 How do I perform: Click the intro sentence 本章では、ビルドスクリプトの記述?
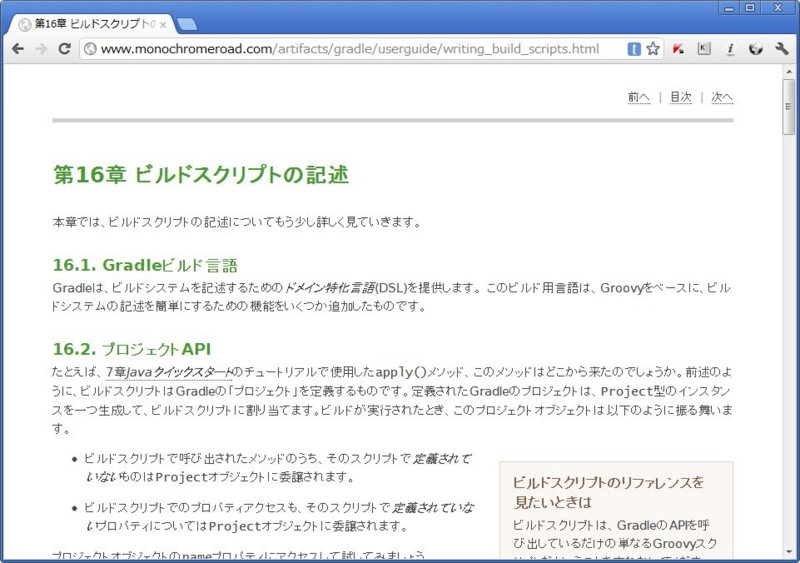[237, 222]
